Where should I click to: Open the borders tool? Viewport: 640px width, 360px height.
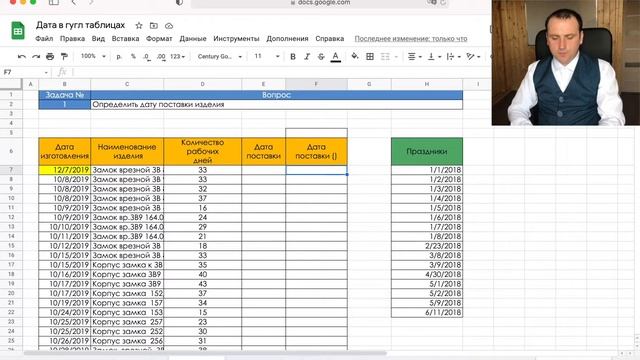(x=370, y=57)
